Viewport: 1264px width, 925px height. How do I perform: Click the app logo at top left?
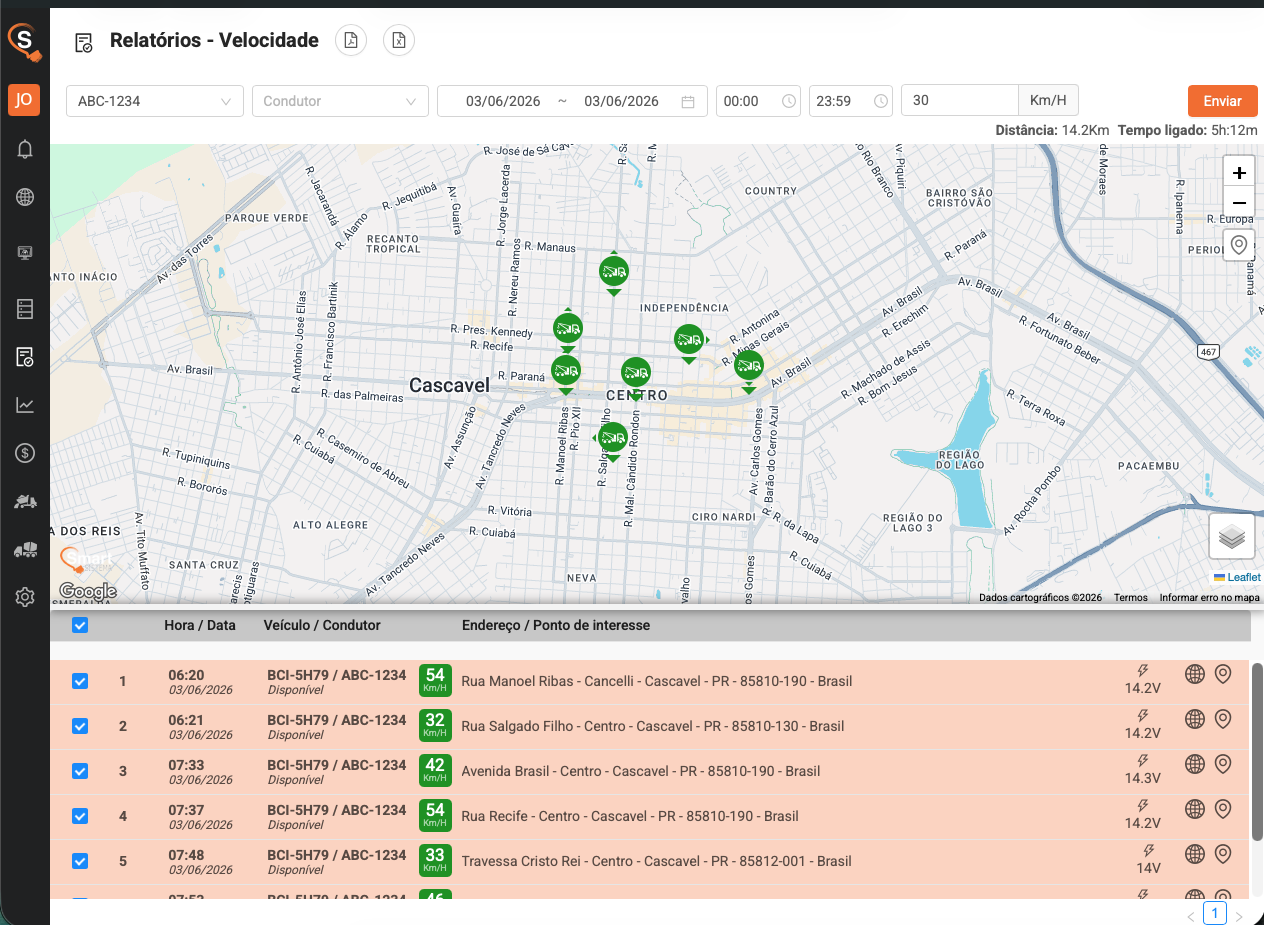tap(23, 42)
